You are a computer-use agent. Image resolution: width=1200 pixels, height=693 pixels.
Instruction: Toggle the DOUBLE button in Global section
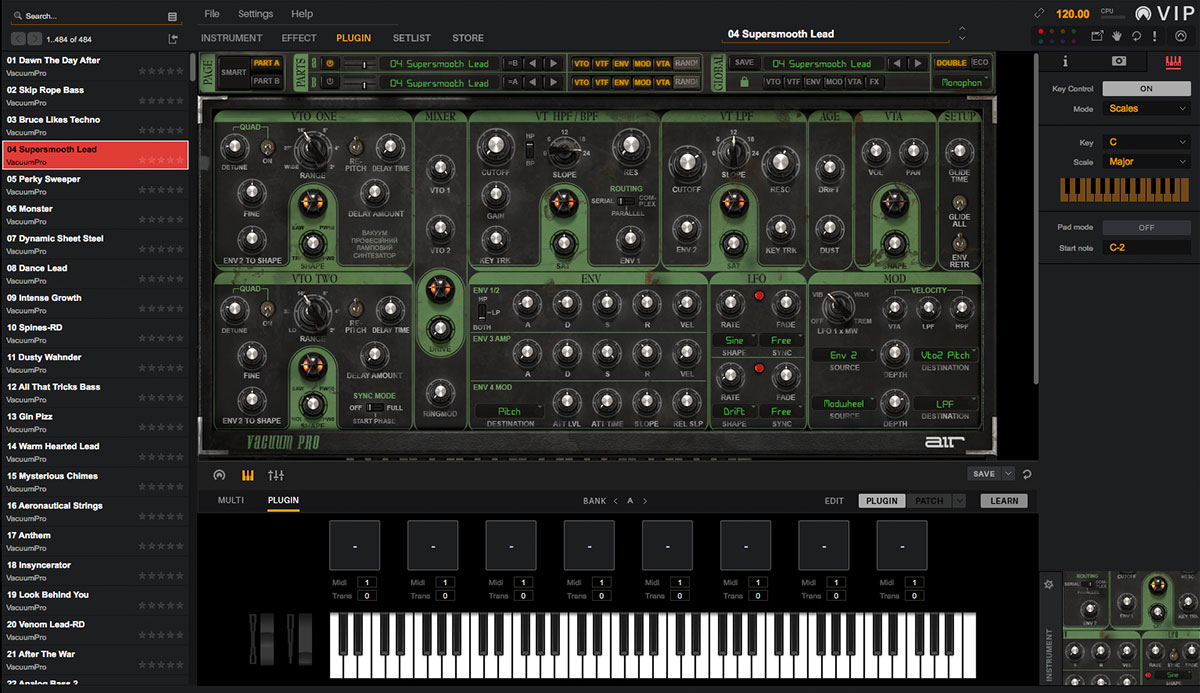(951, 63)
